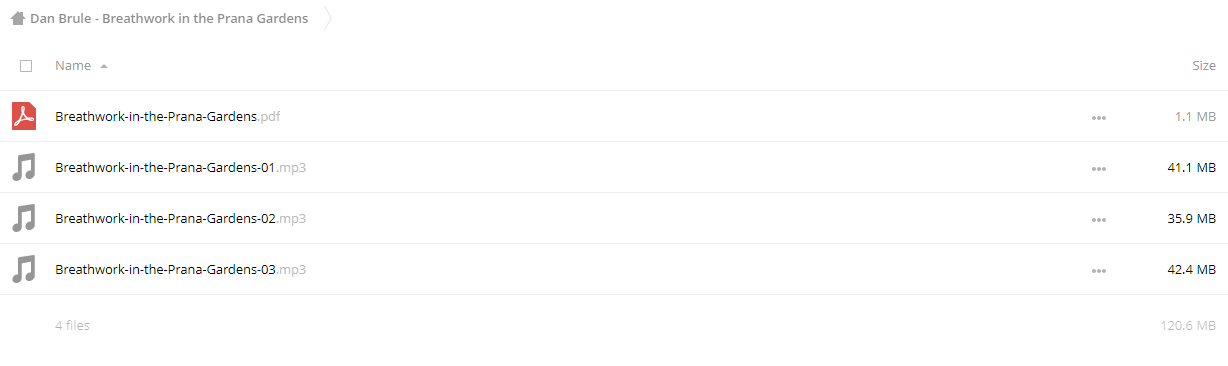Sort files by the Size column
The height and width of the screenshot is (366, 1228).
pos(1204,65)
